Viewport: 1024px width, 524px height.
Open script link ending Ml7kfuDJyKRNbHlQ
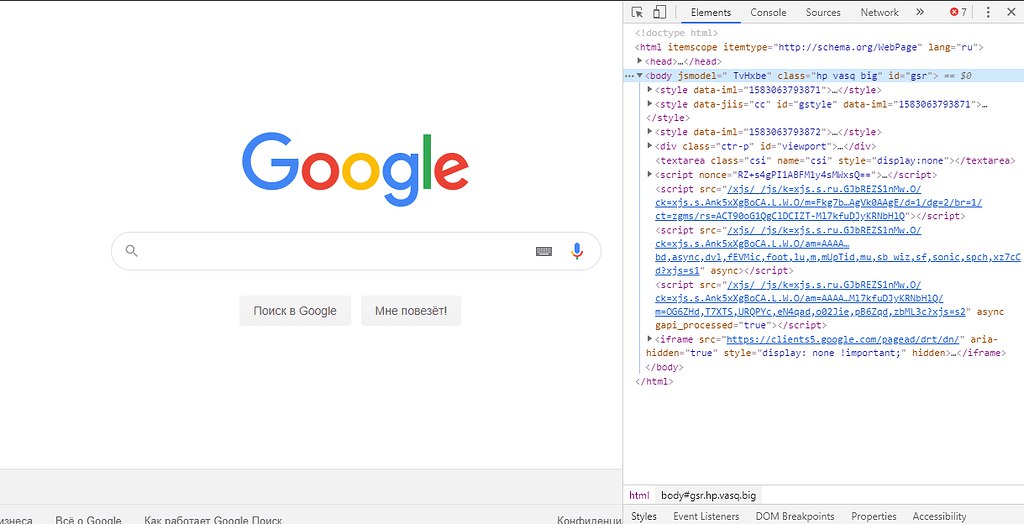819,203
